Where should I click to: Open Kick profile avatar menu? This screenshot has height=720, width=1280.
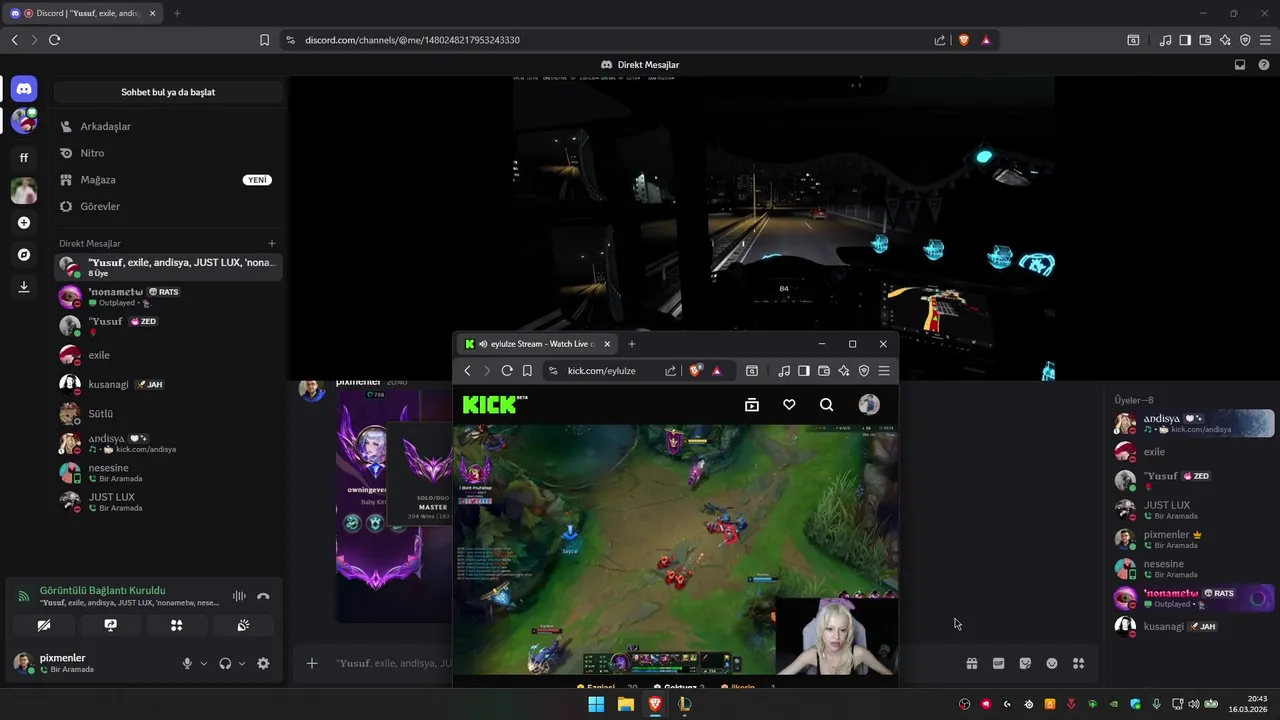coord(869,405)
